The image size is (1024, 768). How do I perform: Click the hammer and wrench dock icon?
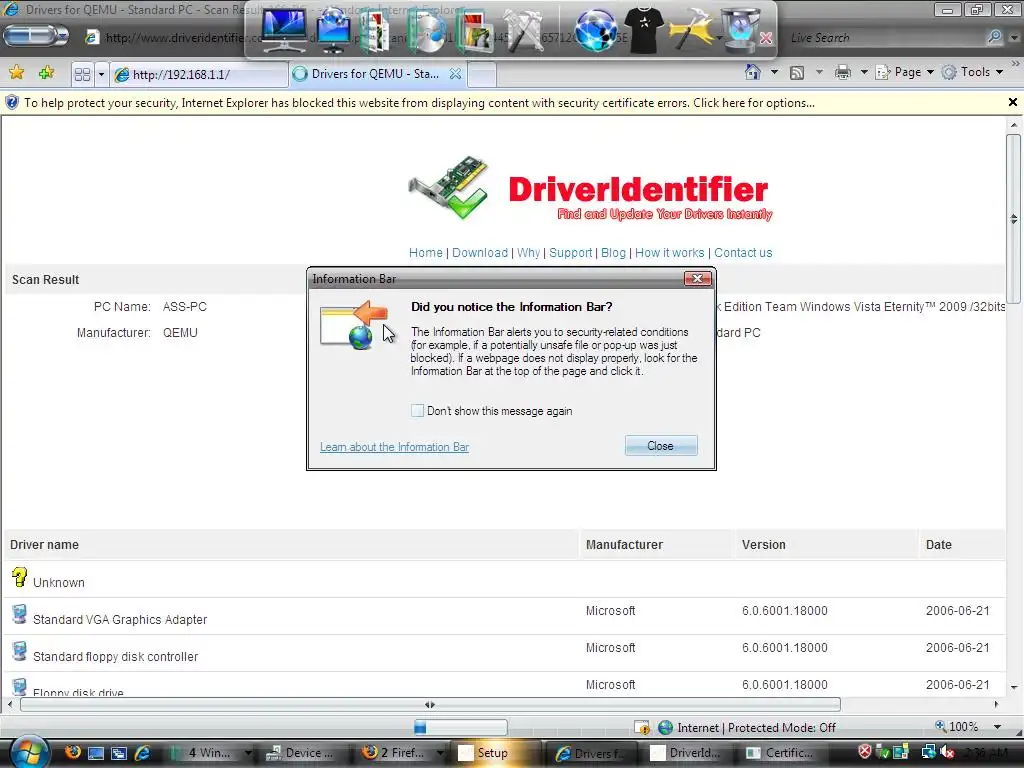point(692,30)
